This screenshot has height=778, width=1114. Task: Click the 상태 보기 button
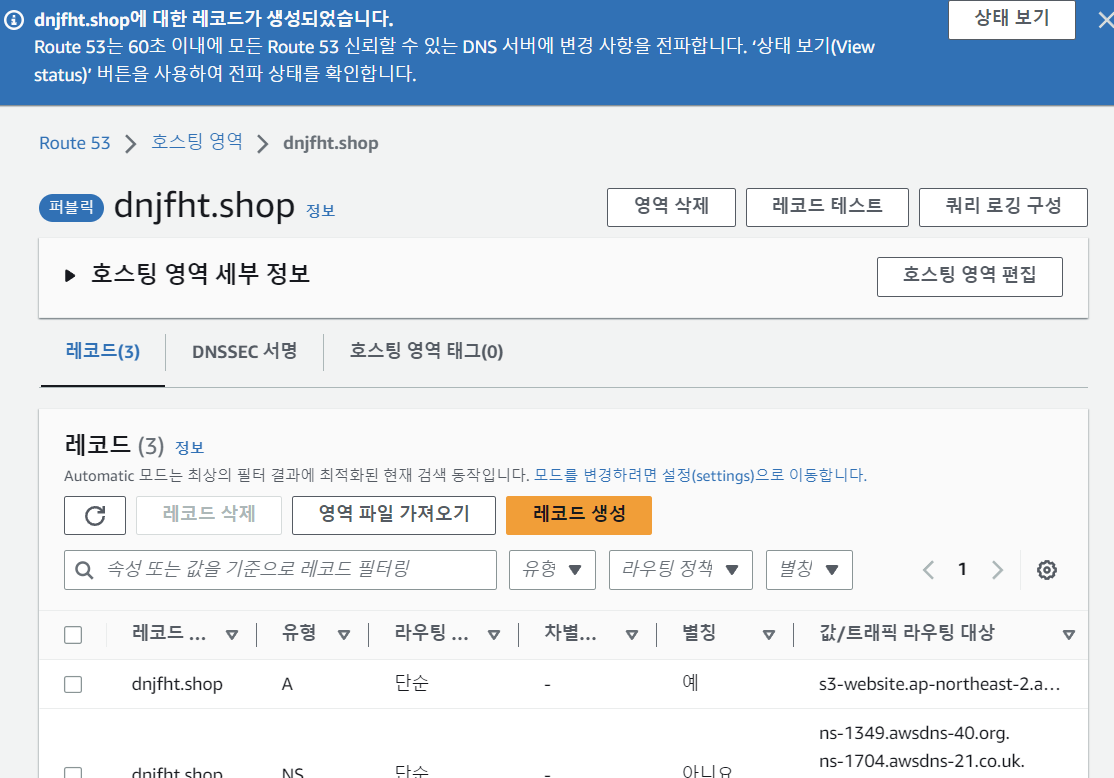pos(1012,18)
